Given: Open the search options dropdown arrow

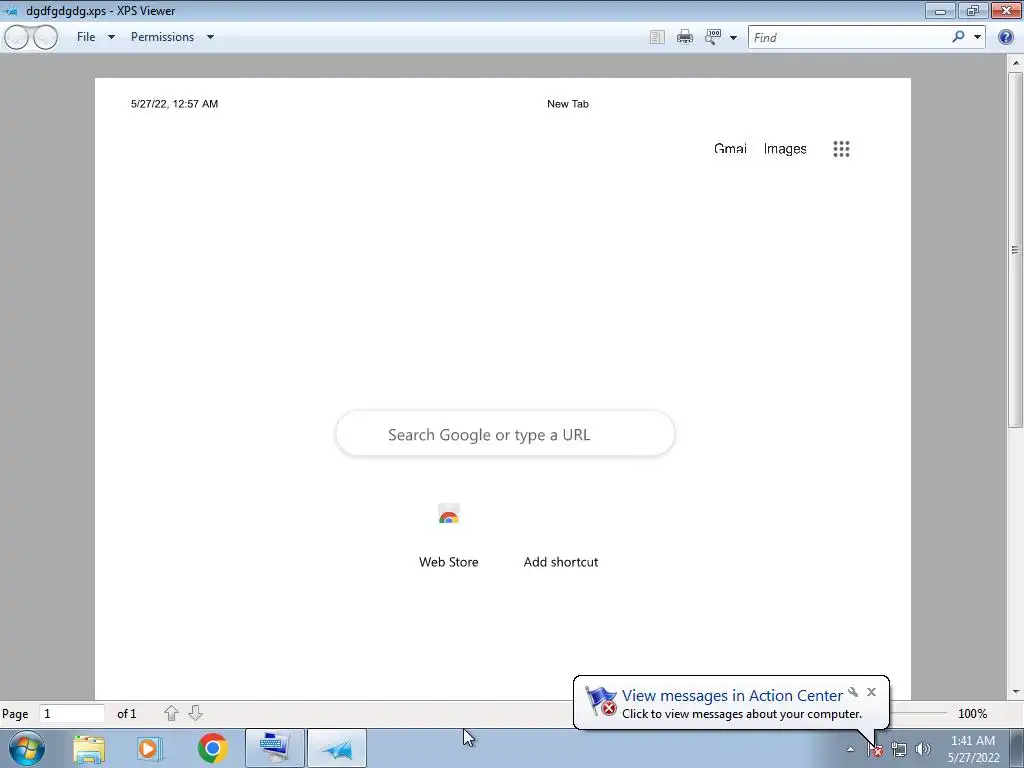Looking at the screenshot, I should 977,37.
